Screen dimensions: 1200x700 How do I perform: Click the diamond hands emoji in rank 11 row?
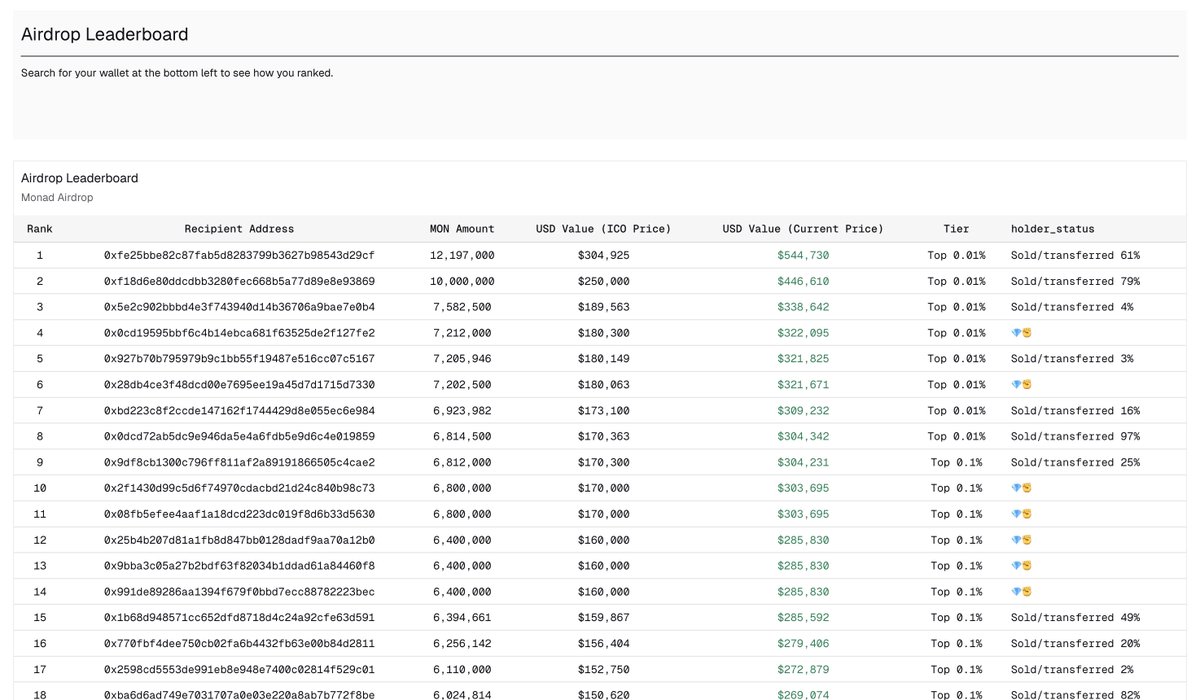point(1021,514)
